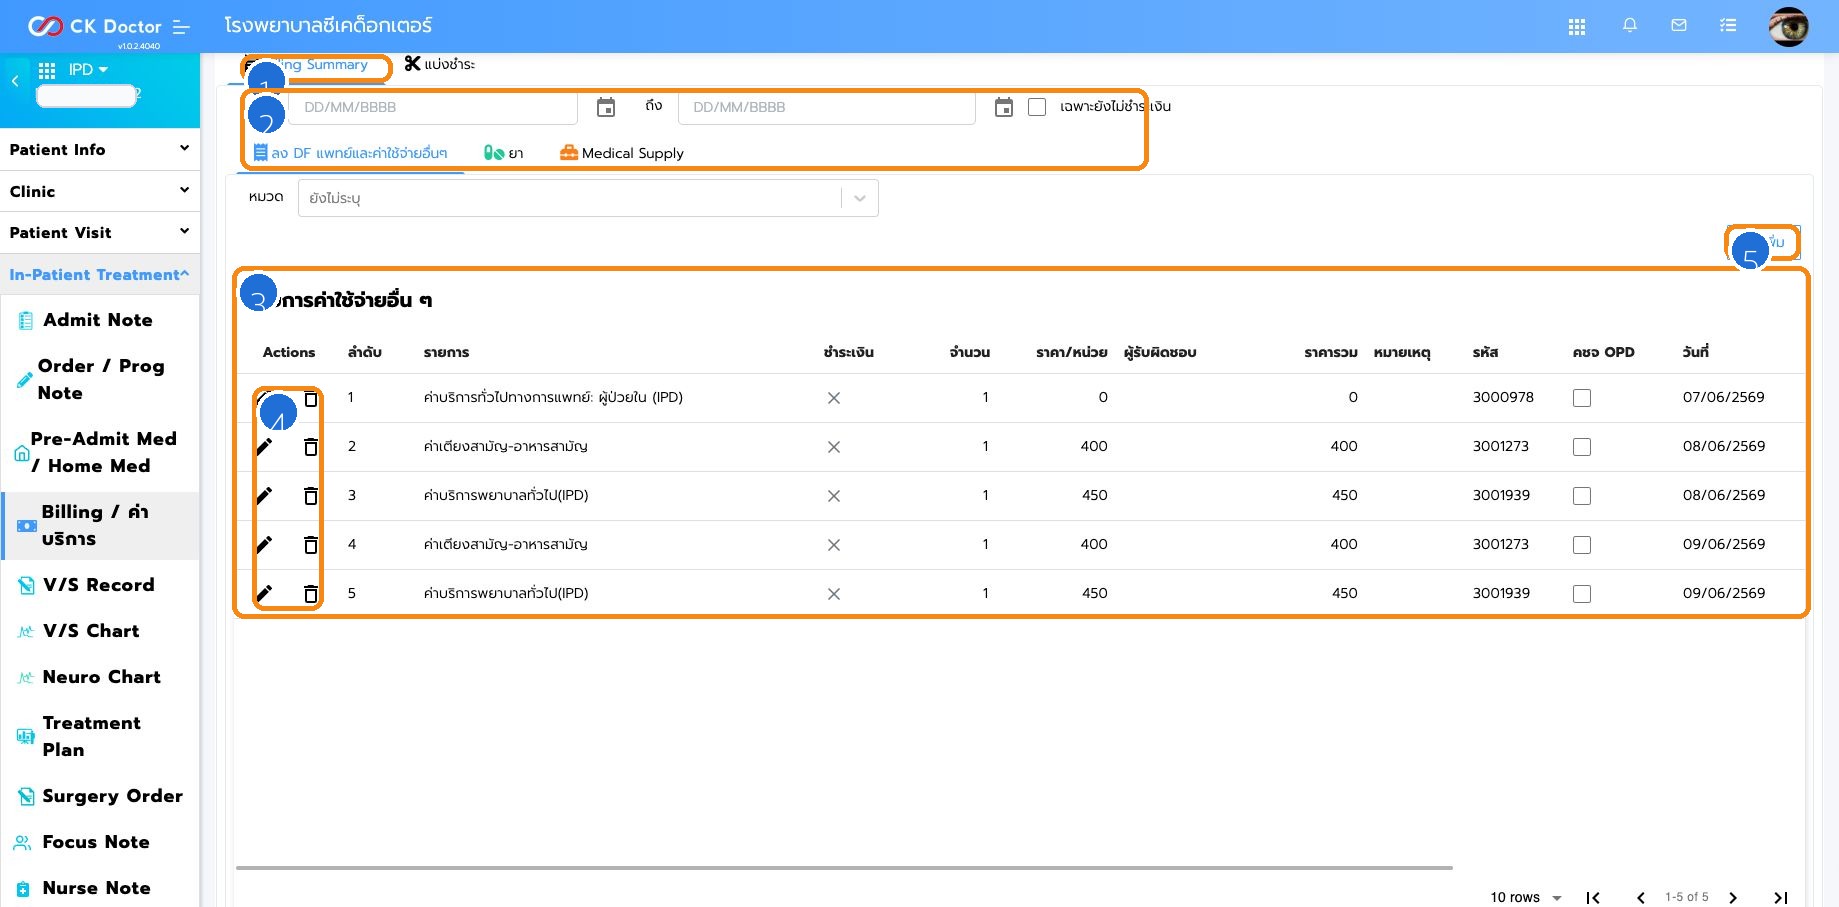Delete row 3 ค่าบริการพยาบาลทั่วไป
The image size is (1839, 907).
[311, 496]
